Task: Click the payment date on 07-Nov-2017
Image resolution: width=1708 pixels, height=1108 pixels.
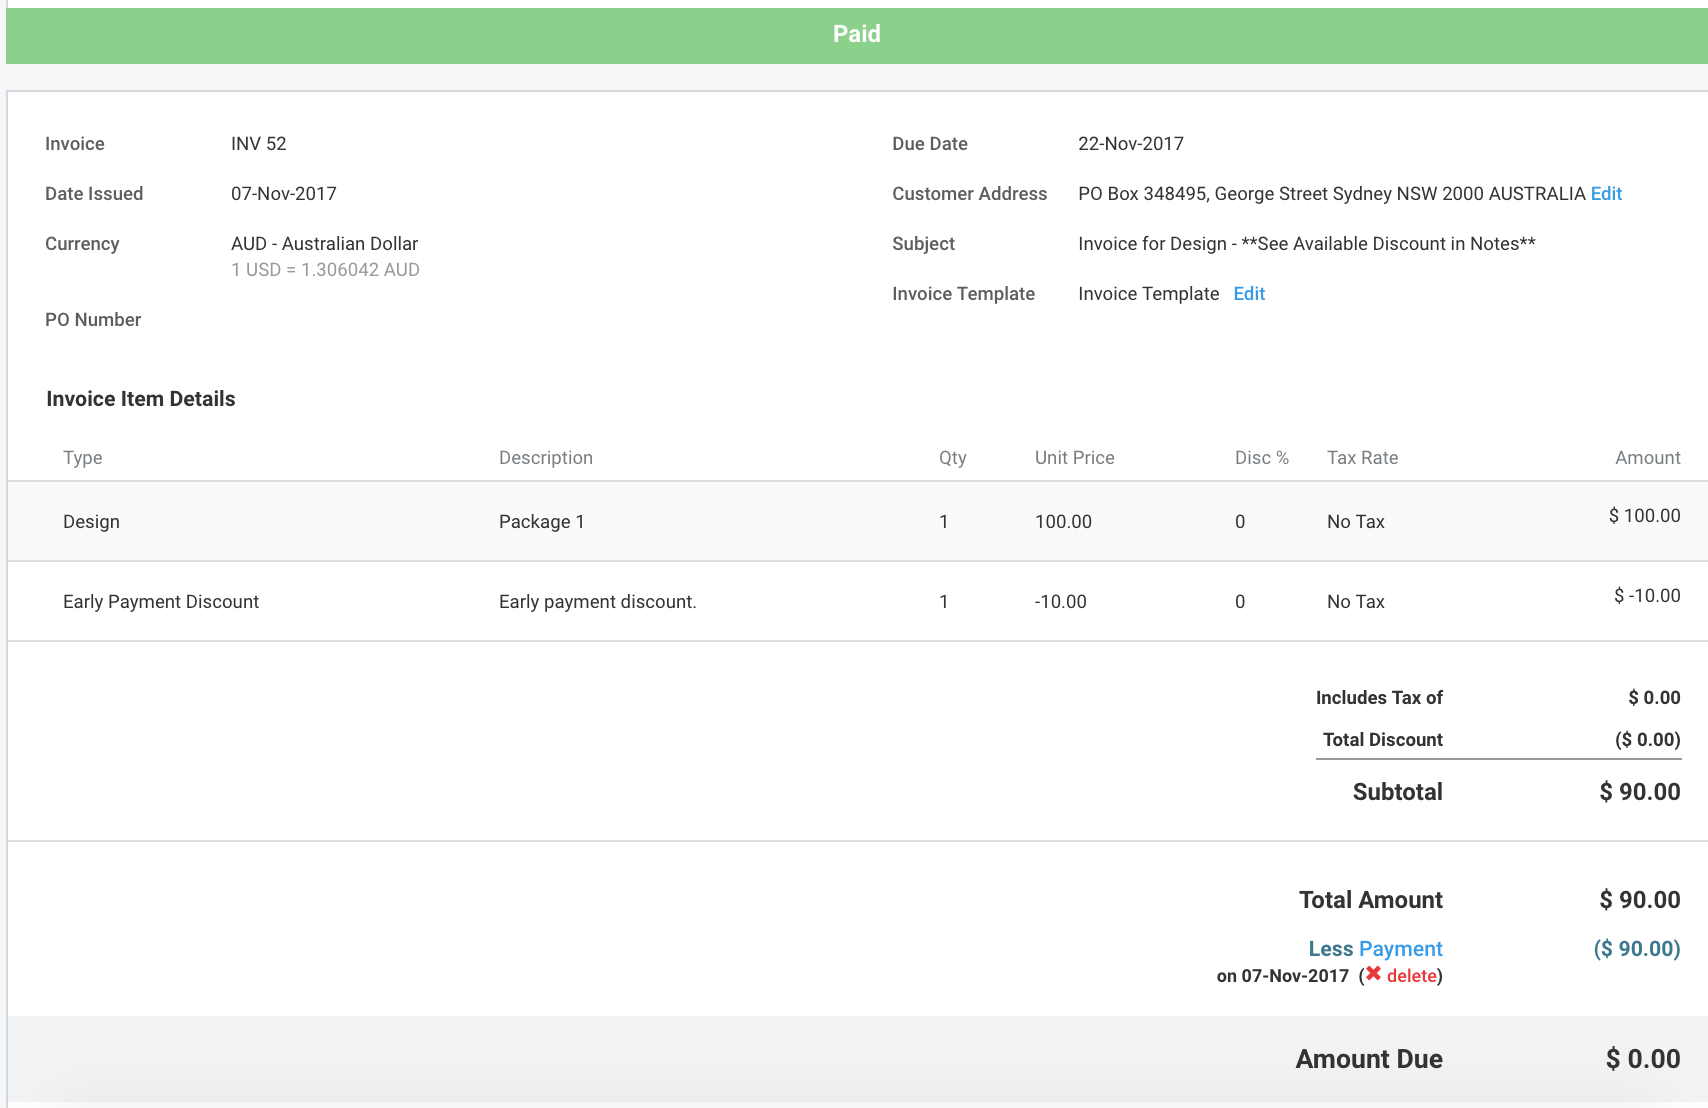Action: (1283, 976)
